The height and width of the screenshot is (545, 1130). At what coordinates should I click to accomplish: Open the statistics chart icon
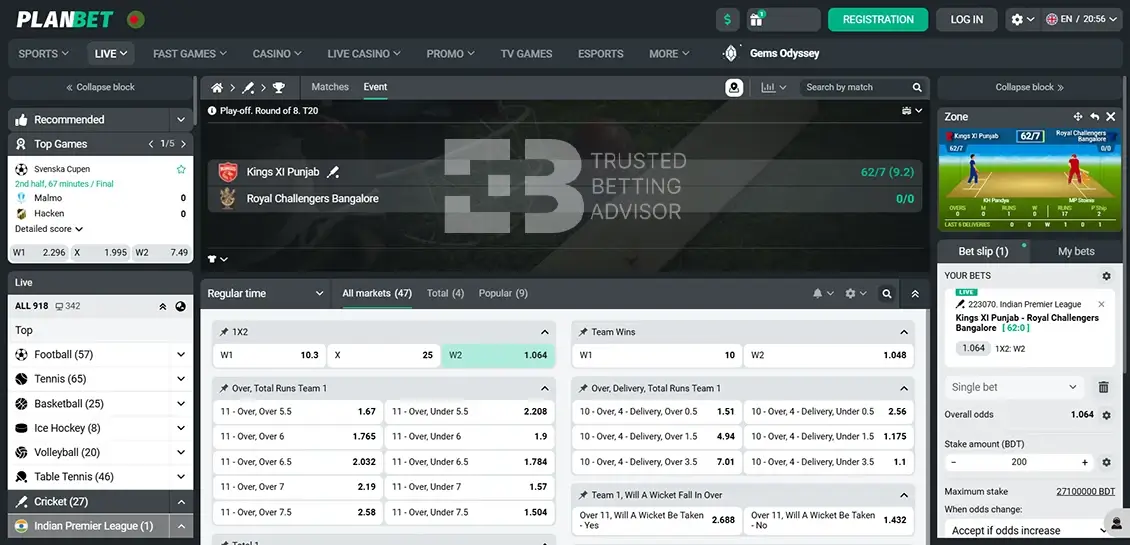pyautogui.click(x=773, y=87)
